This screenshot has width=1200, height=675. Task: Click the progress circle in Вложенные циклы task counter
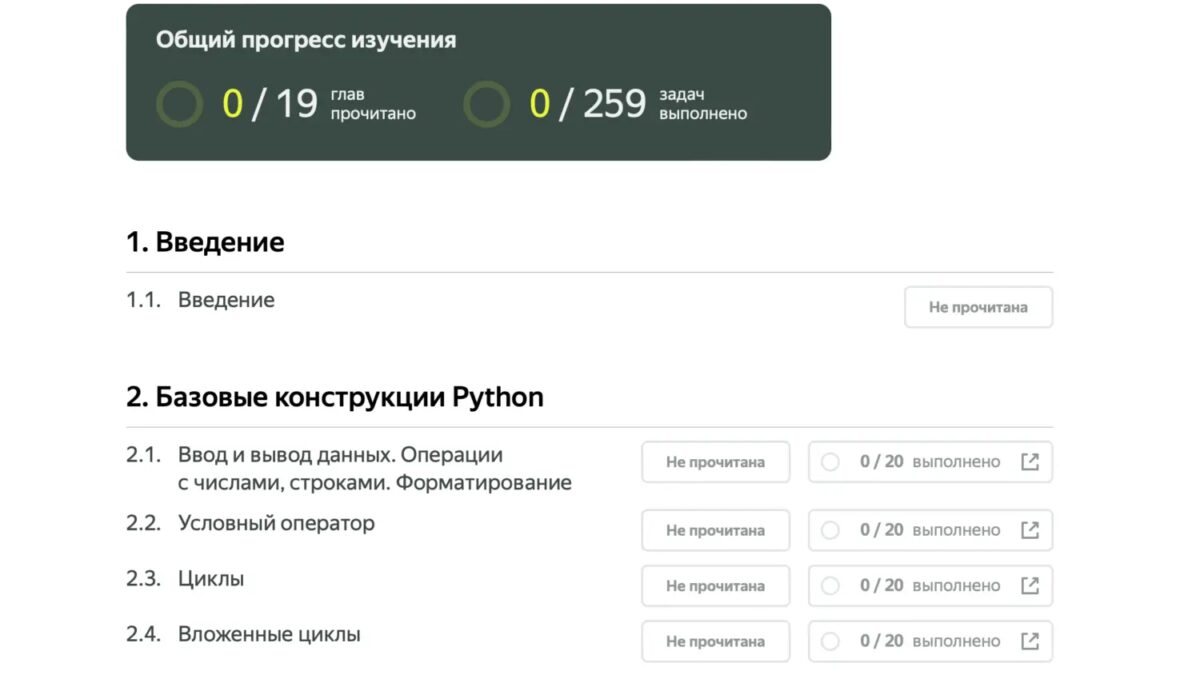point(830,641)
